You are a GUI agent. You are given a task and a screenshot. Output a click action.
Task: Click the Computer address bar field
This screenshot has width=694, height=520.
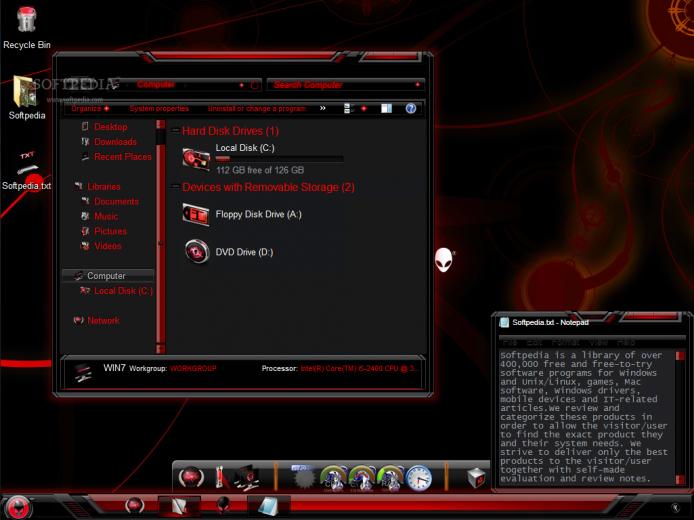186,84
